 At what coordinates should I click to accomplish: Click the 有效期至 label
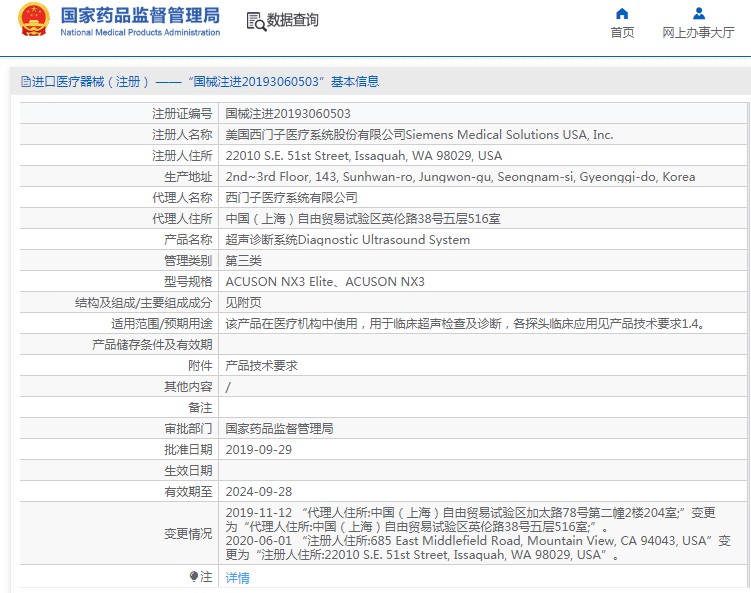point(188,491)
